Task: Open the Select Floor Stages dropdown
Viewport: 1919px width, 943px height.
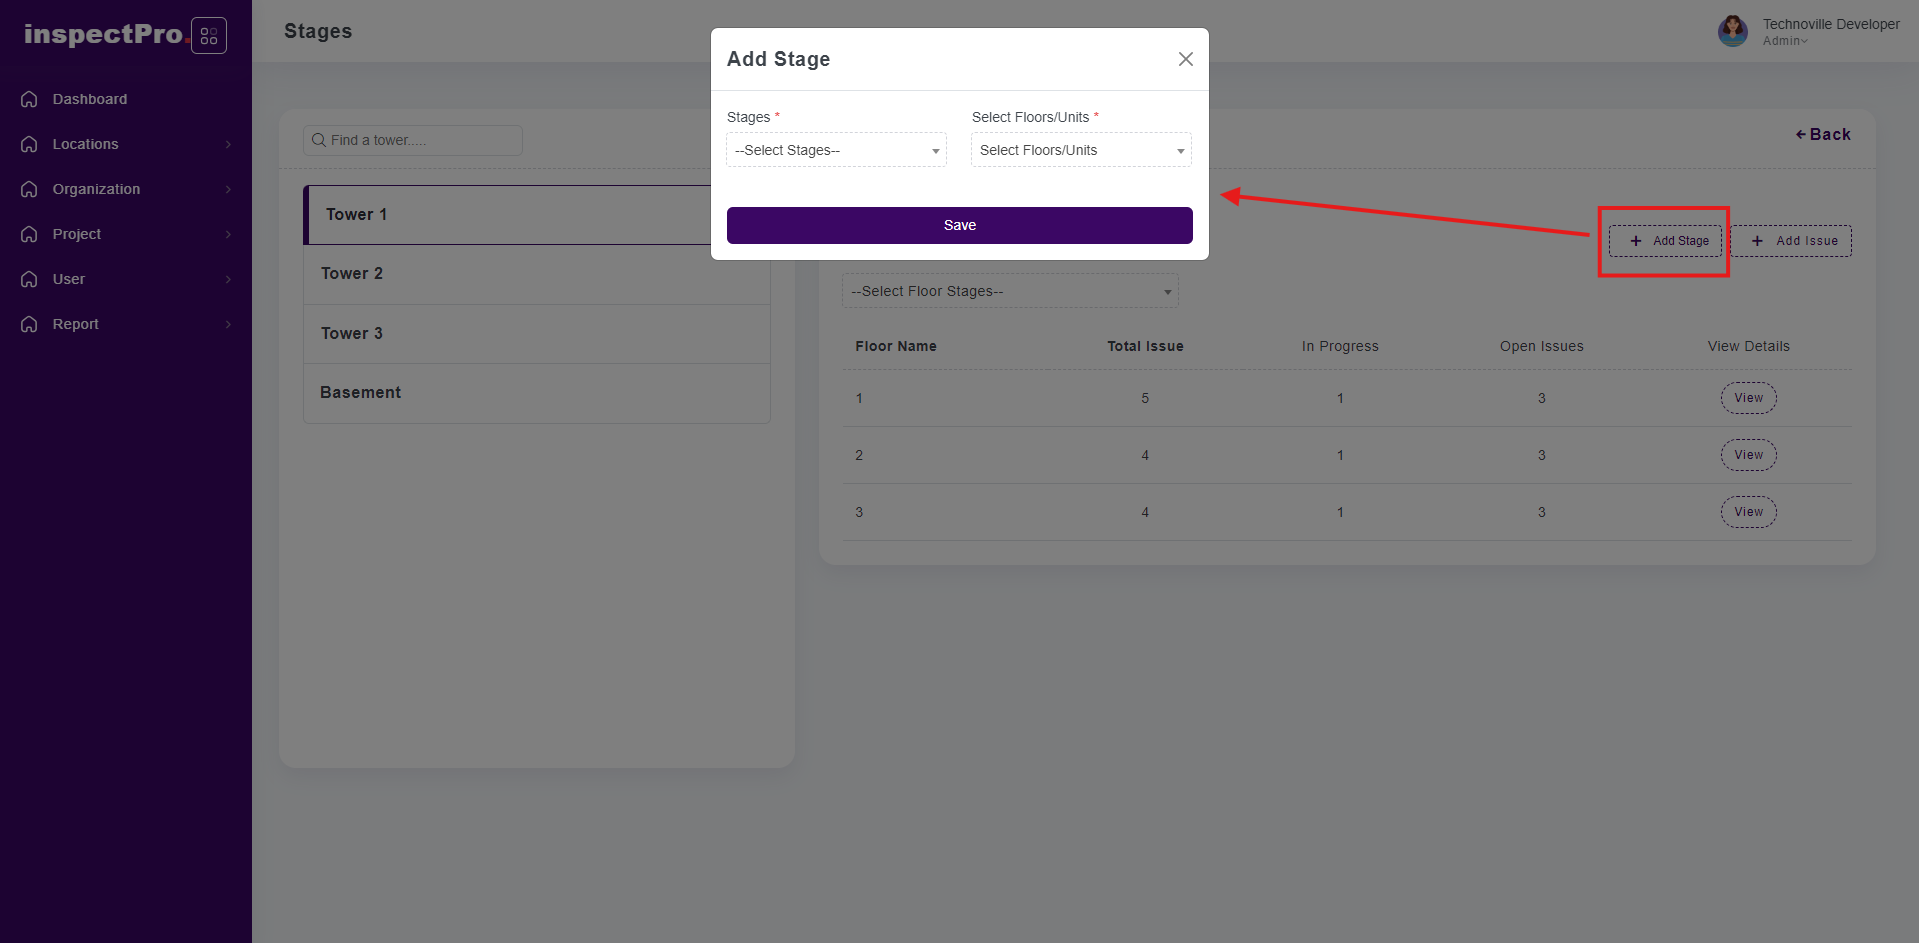Action: click(1010, 291)
